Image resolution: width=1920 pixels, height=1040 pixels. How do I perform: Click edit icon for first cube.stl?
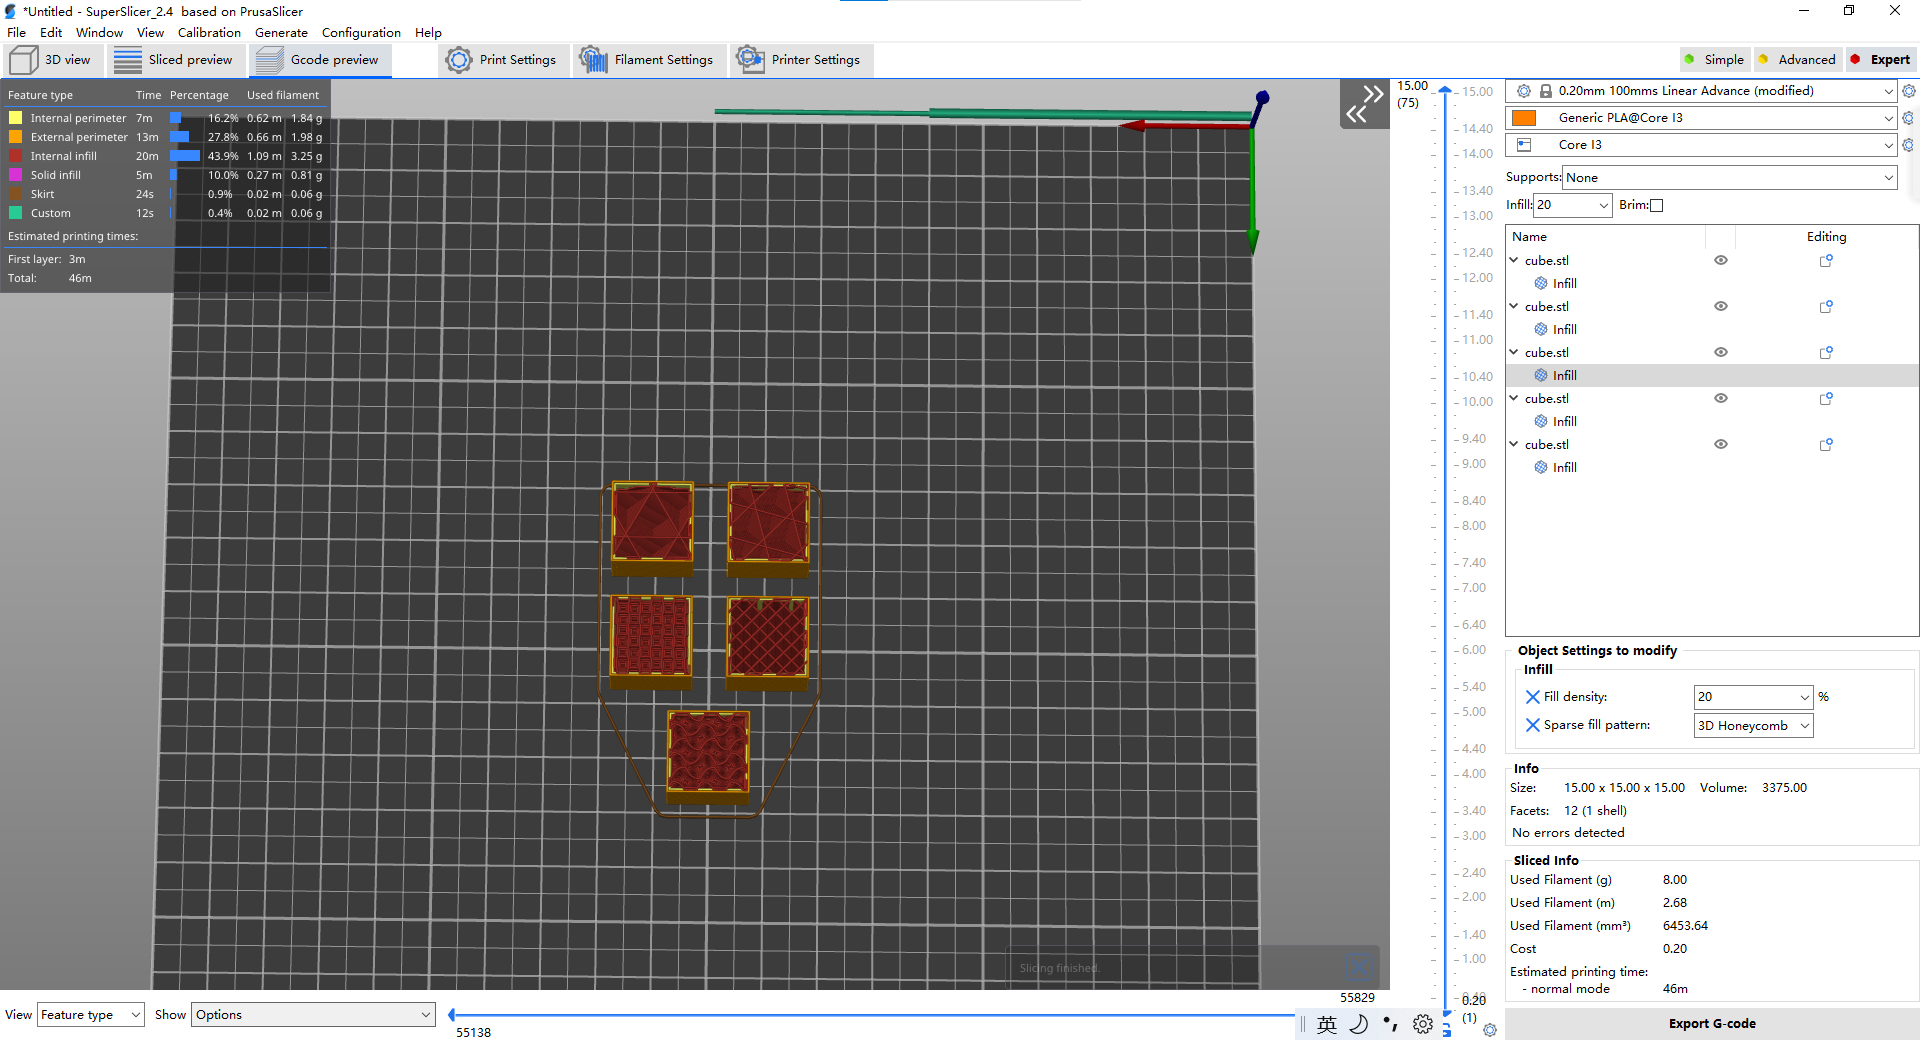[1826, 261]
